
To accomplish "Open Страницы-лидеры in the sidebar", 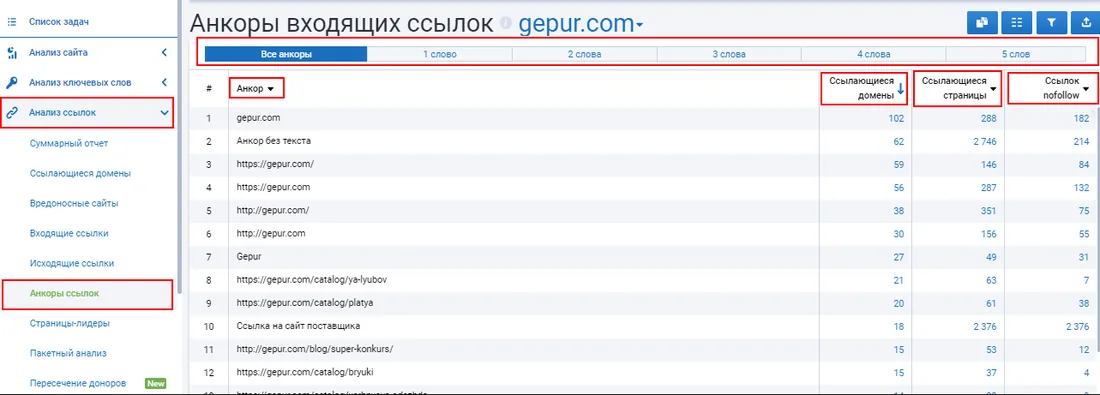I will [x=69, y=323].
